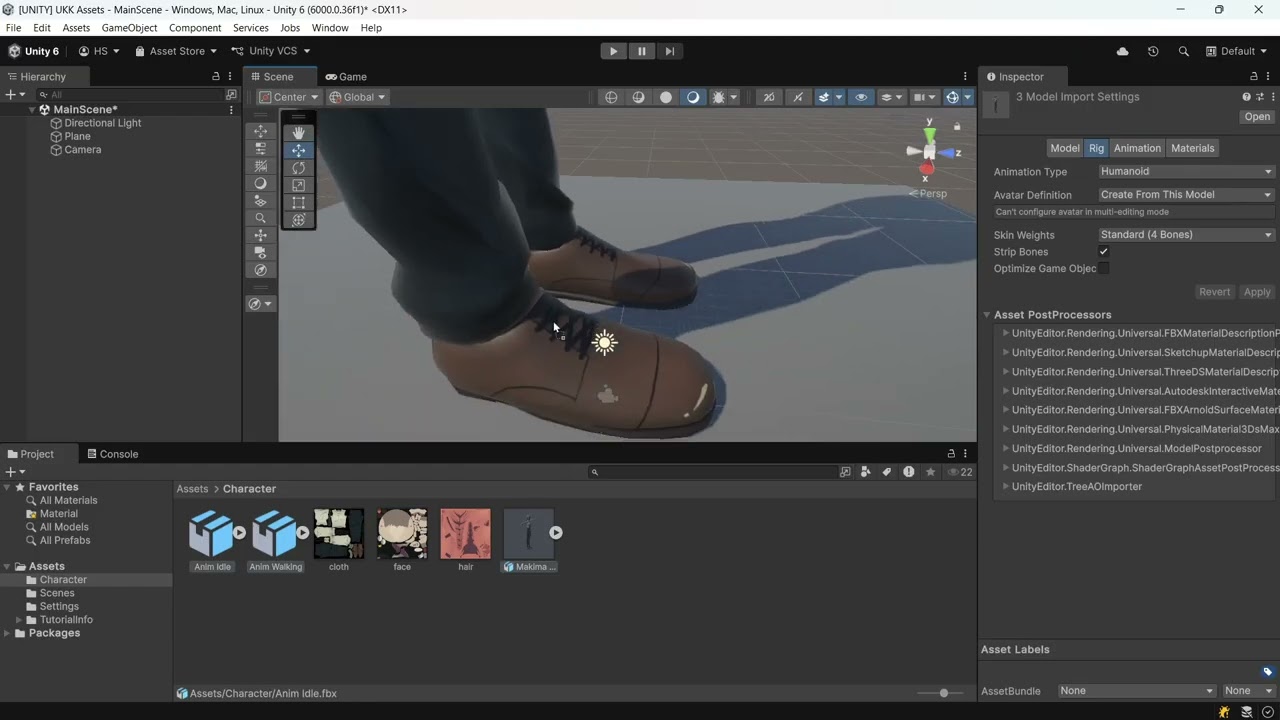Viewport: 1280px width, 720px height.
Task: Select the cloth texture thumbnail
Action: 339,534
